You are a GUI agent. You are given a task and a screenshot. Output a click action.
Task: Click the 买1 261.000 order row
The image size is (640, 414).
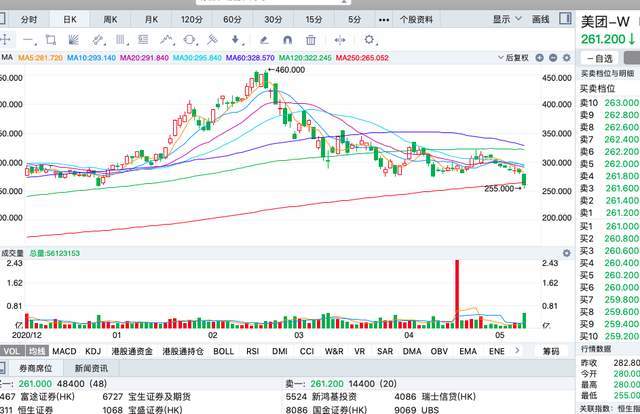(x=610, y=226)
